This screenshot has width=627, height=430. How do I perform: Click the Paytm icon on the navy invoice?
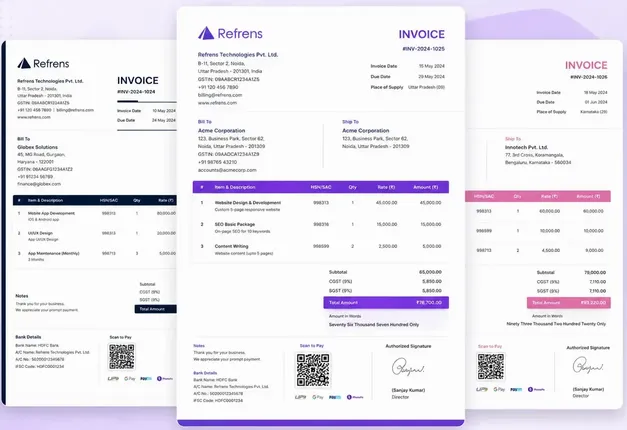pos(146,378)
